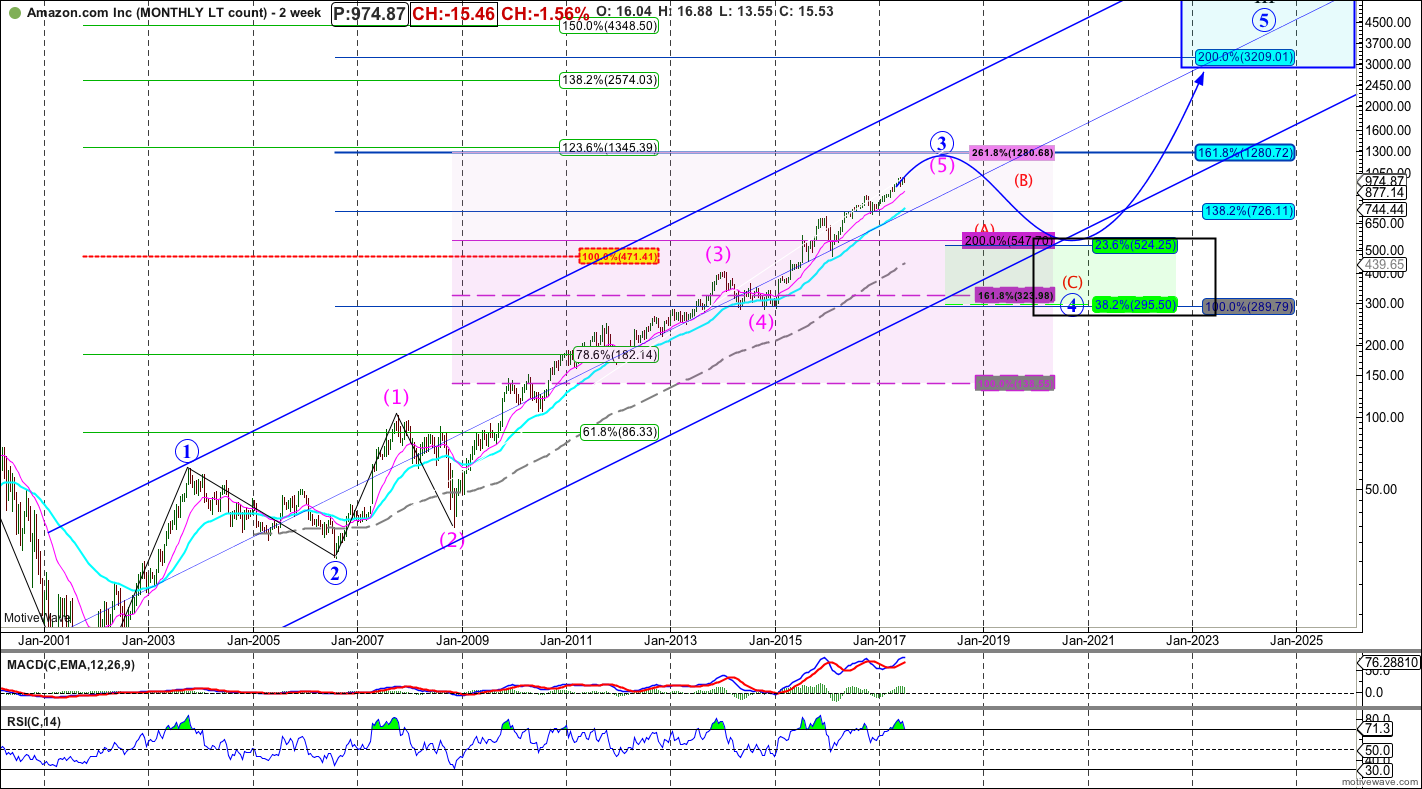Select the red corrective wave (C) label

coord(1072,282)
